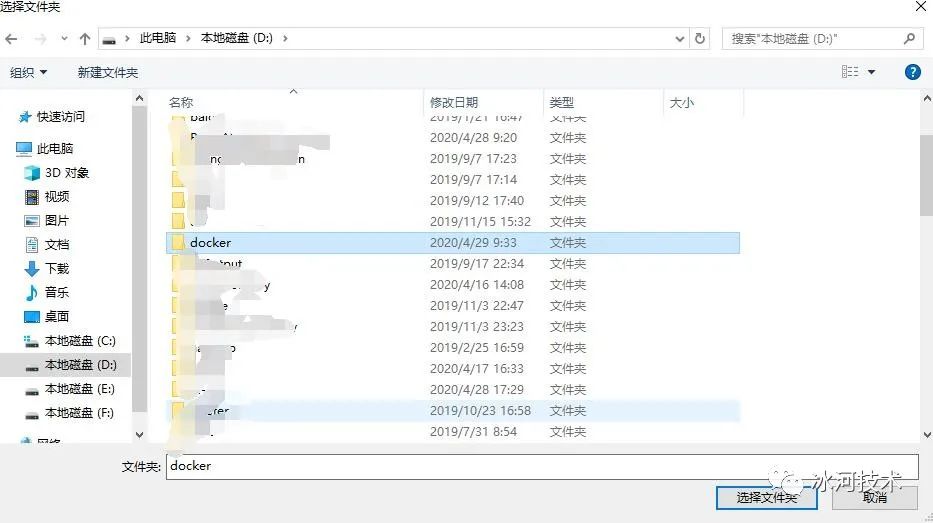Click 新建文件夹 to create a folder

tap(108, 73)
